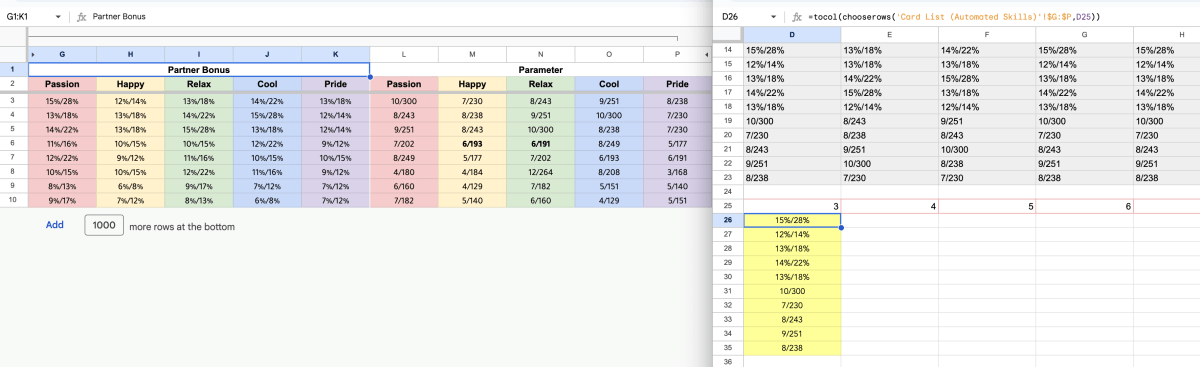Select row header 10 in left sheet
The width and height of the screenshot is (1200, 367).
point(14,200)
